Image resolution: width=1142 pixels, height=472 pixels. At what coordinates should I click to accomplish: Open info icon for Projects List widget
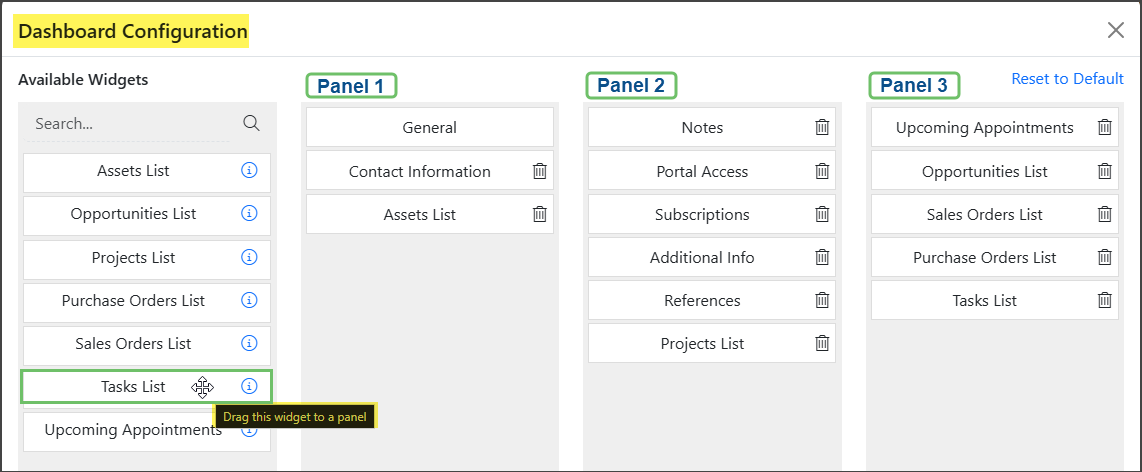pos(250,258)
